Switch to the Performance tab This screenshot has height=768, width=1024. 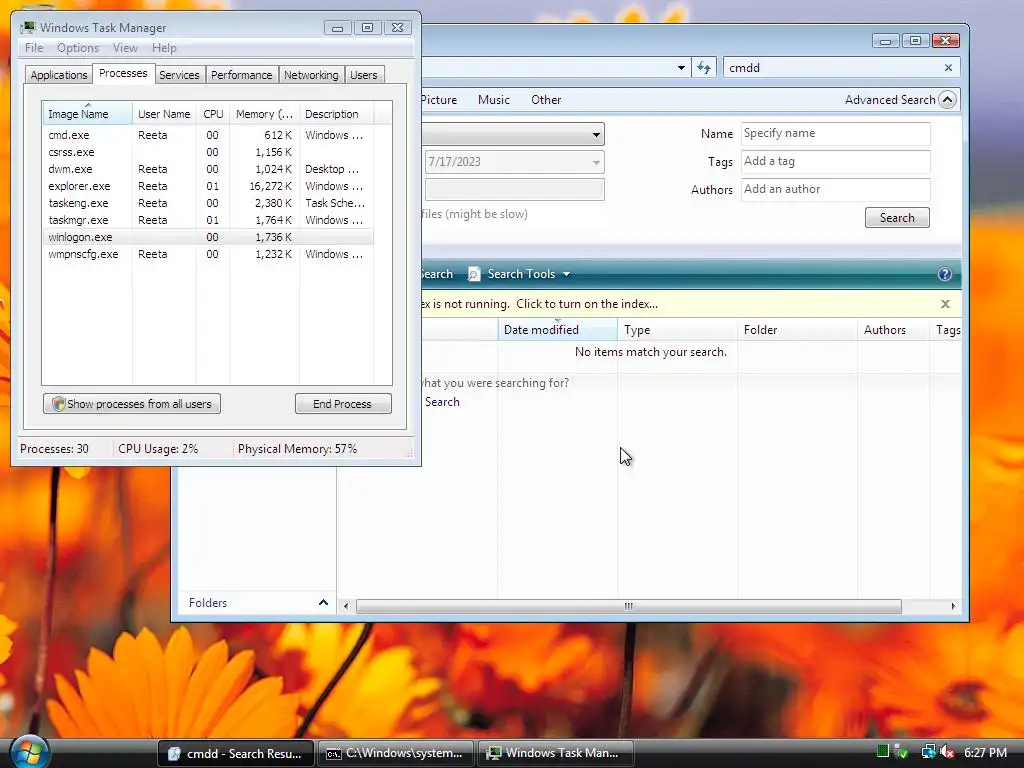[x=241, y=75]
